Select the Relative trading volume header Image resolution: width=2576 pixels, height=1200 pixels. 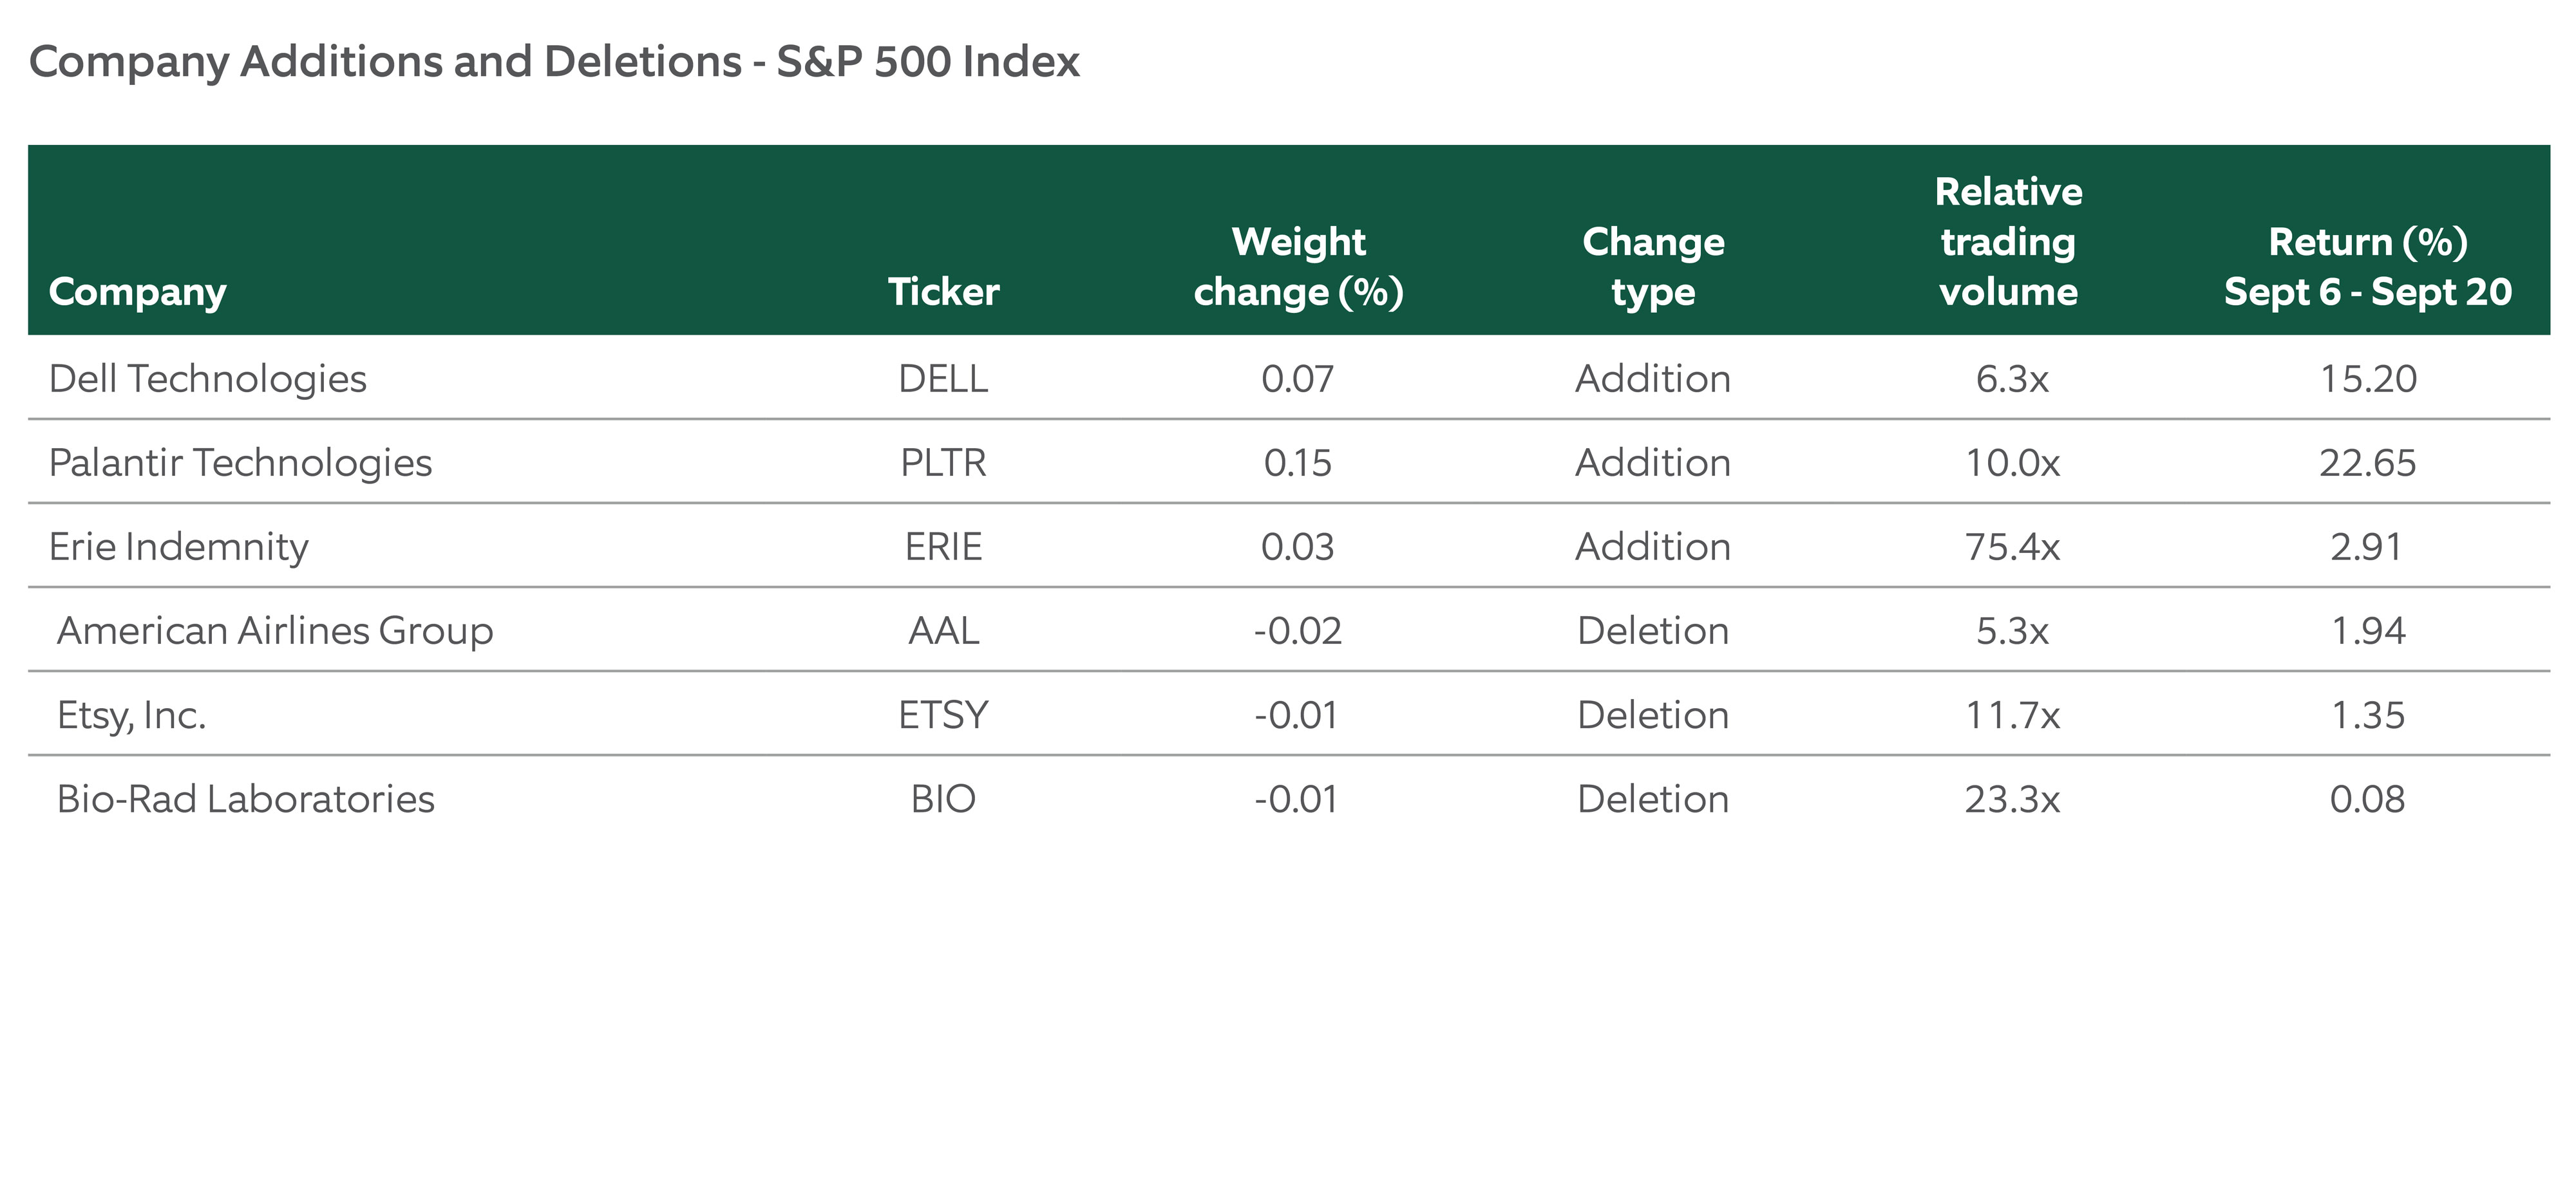2008,242
